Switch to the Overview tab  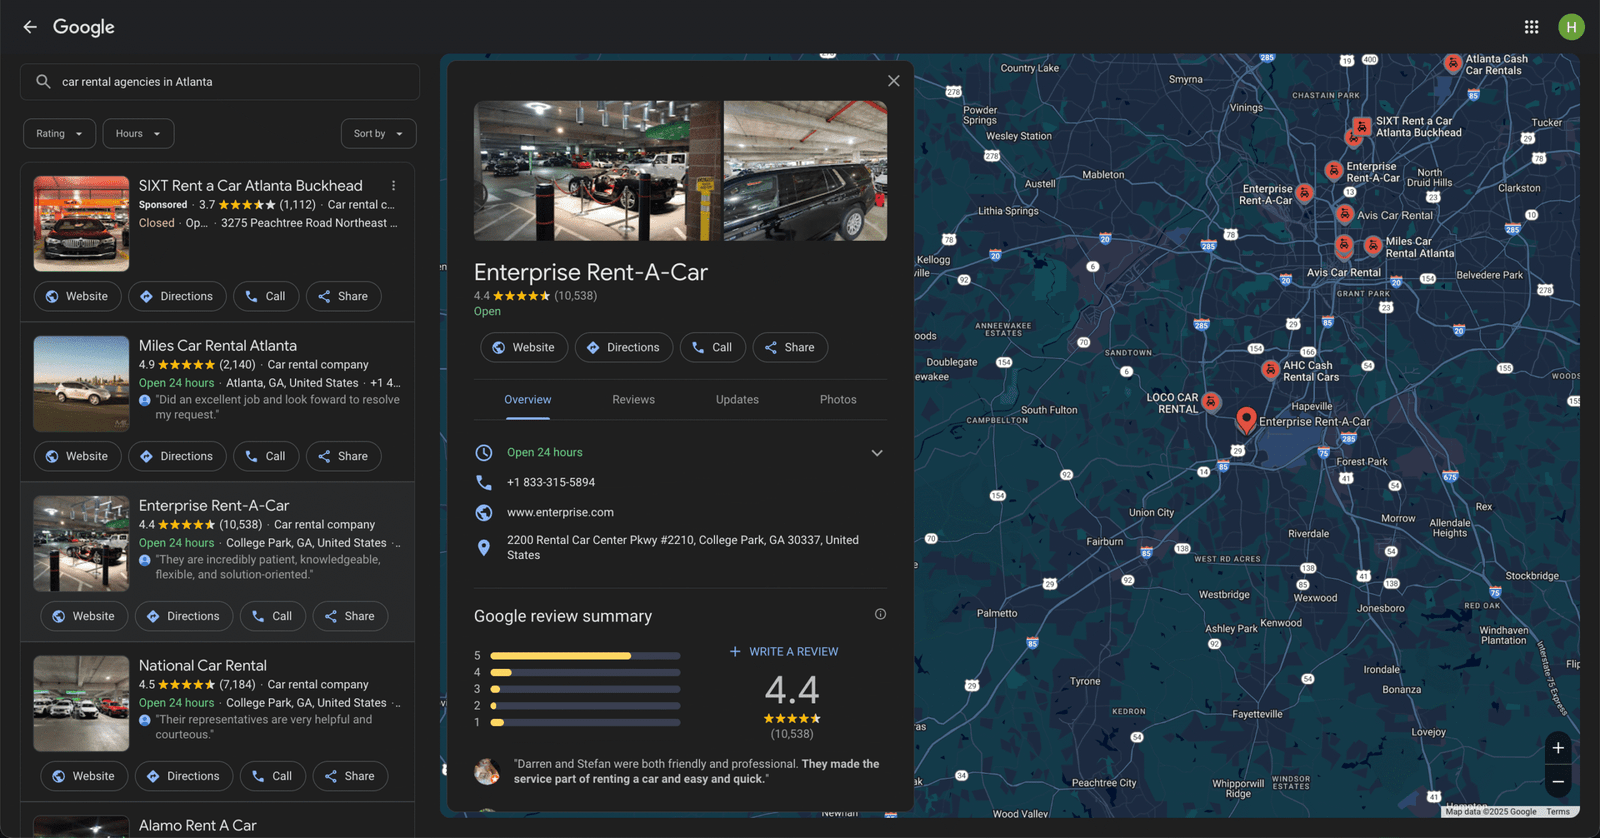pos(527,399)
